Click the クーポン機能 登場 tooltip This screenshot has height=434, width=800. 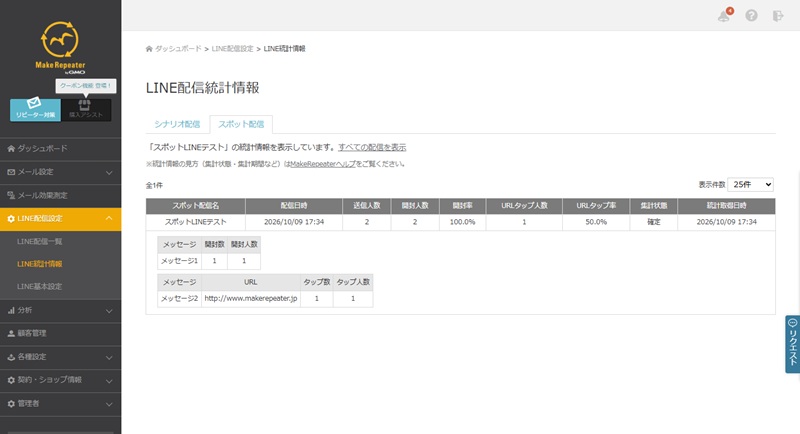click(86, 86)
